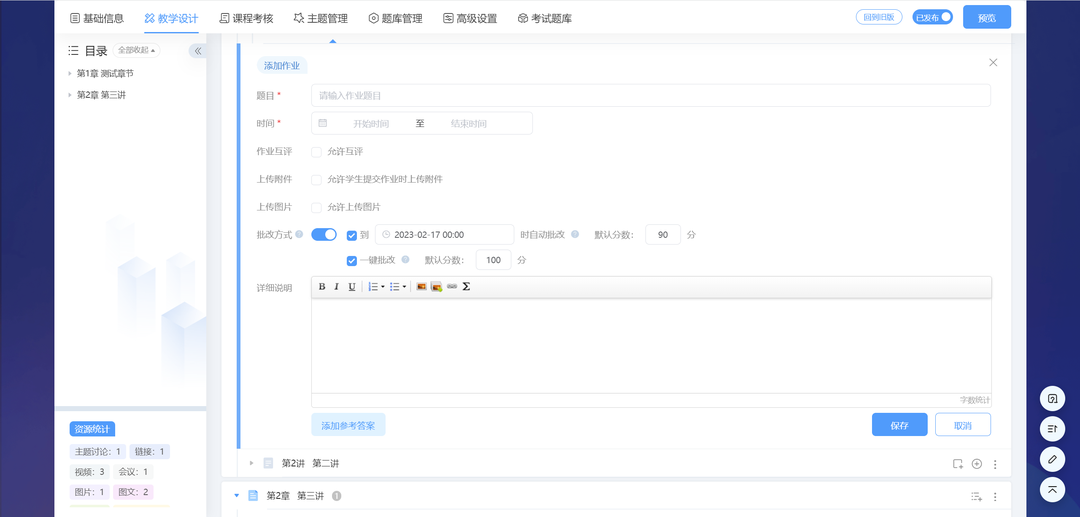Check the 允许上传图片 checkbox
Viewport: 1080px width, 517px height.
point(317,207)
